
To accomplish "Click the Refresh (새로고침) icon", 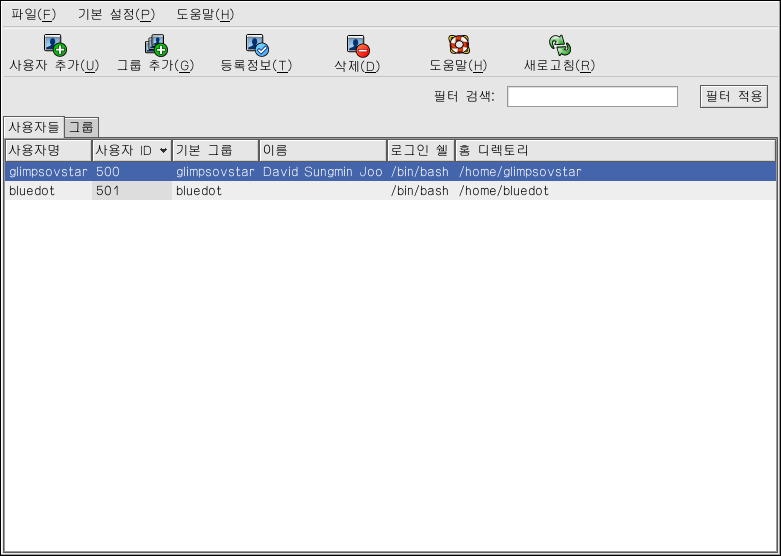I will pos(559,45).
